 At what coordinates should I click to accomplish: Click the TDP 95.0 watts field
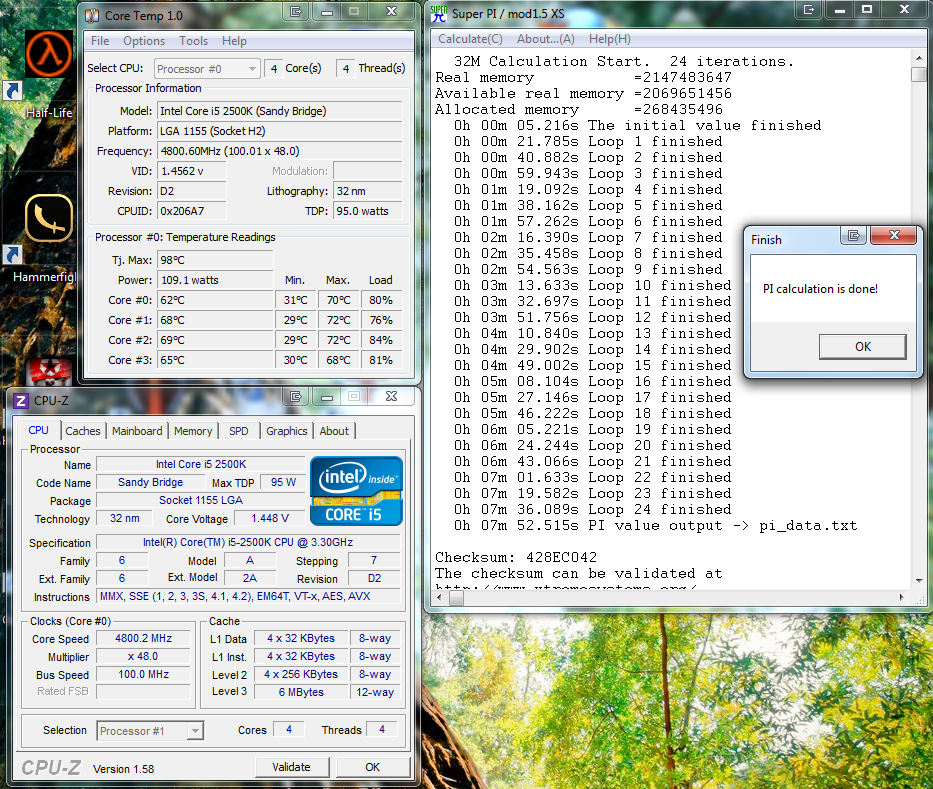click(367, 211)
